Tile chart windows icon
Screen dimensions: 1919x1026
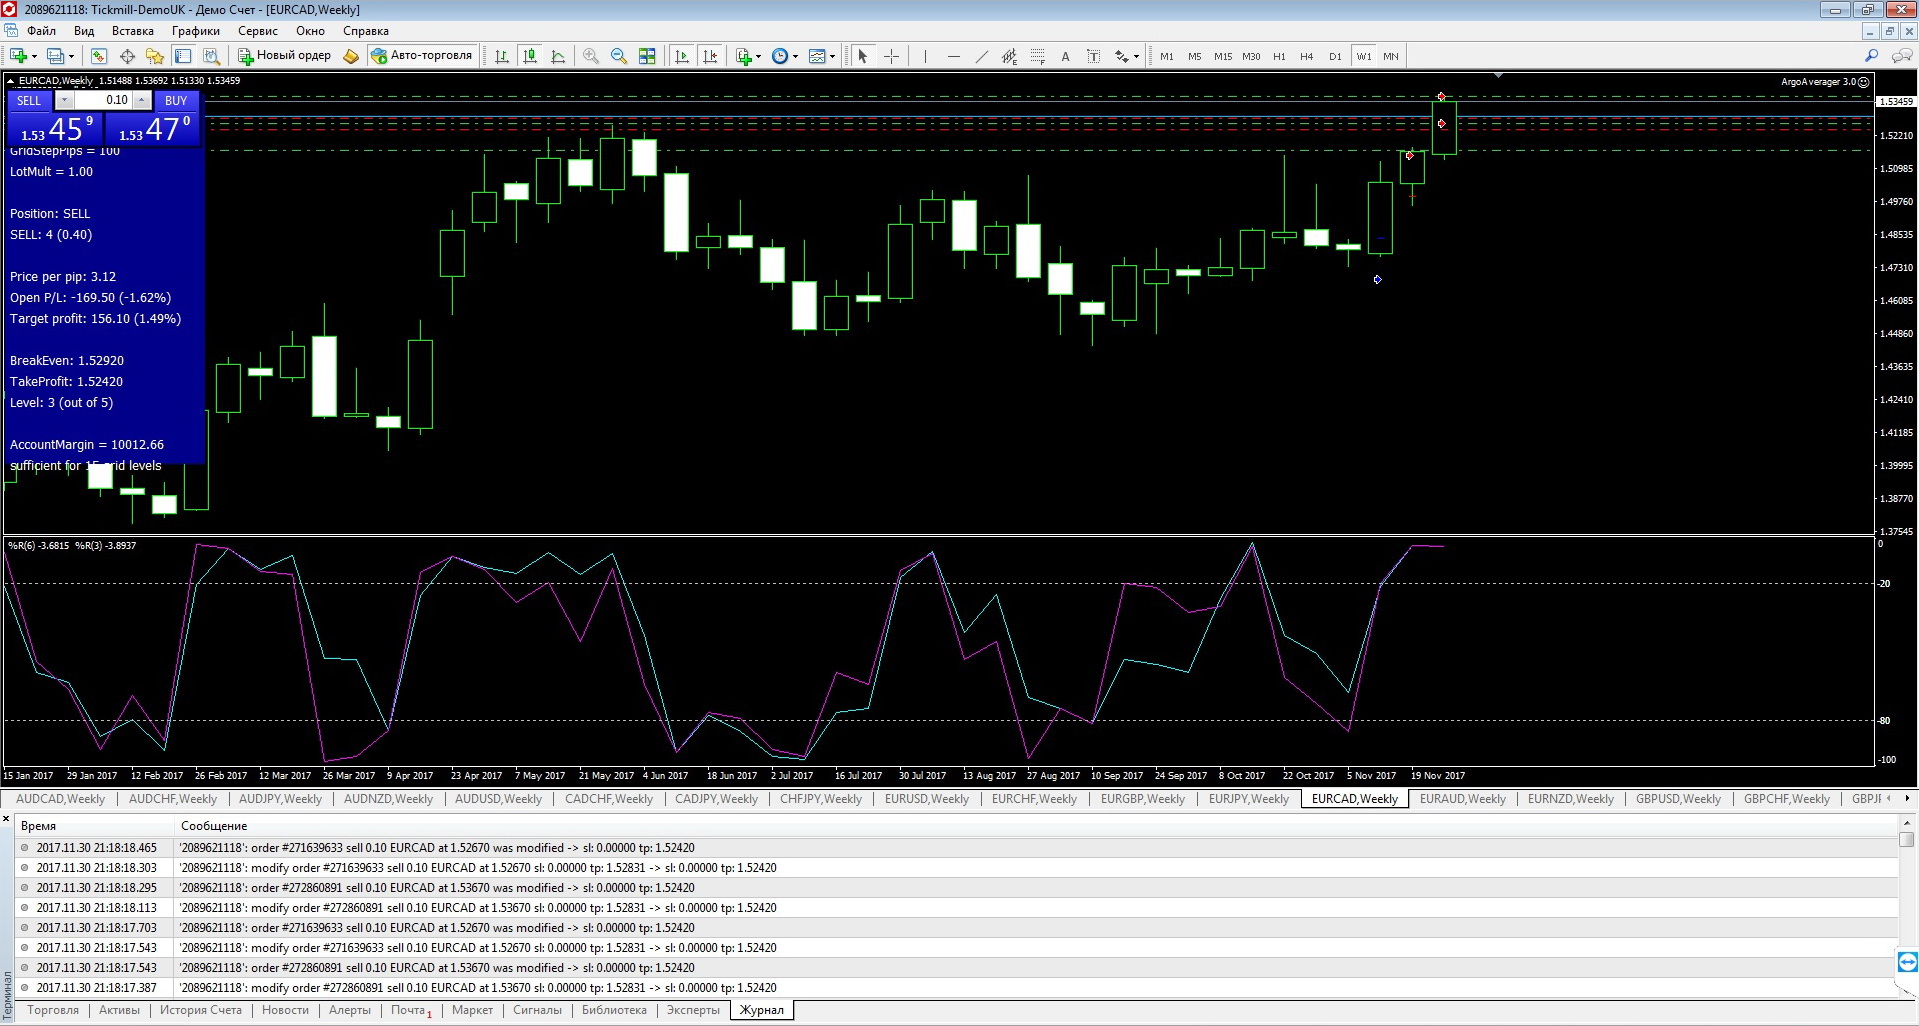coord(647,56)
